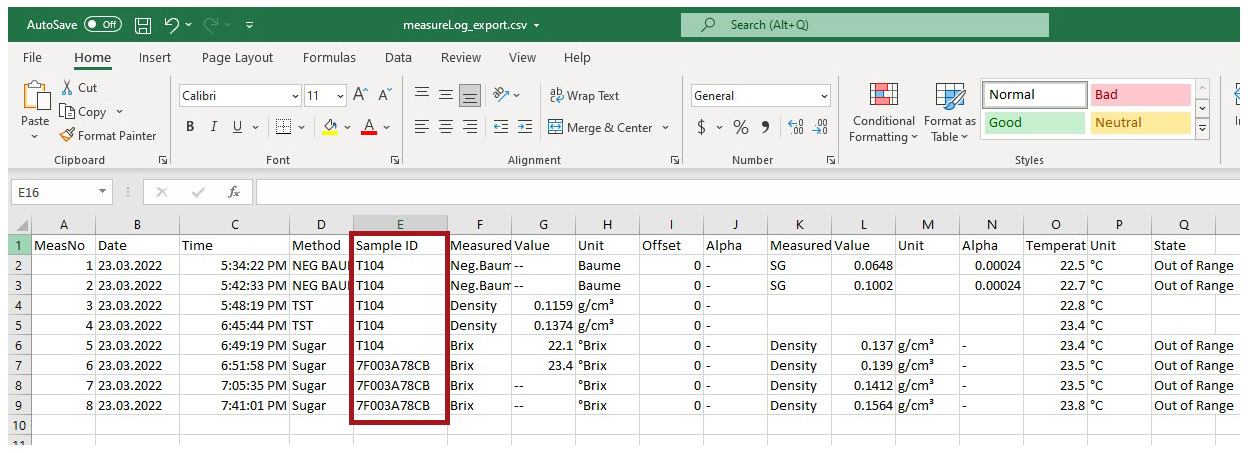Open Conditional Formatting menu

[x=883, y=113]
